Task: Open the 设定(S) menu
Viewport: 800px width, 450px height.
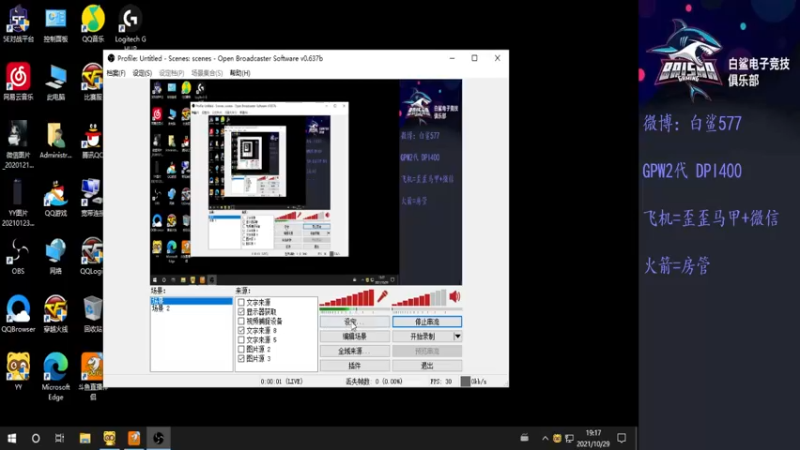Action: point(142,73)
